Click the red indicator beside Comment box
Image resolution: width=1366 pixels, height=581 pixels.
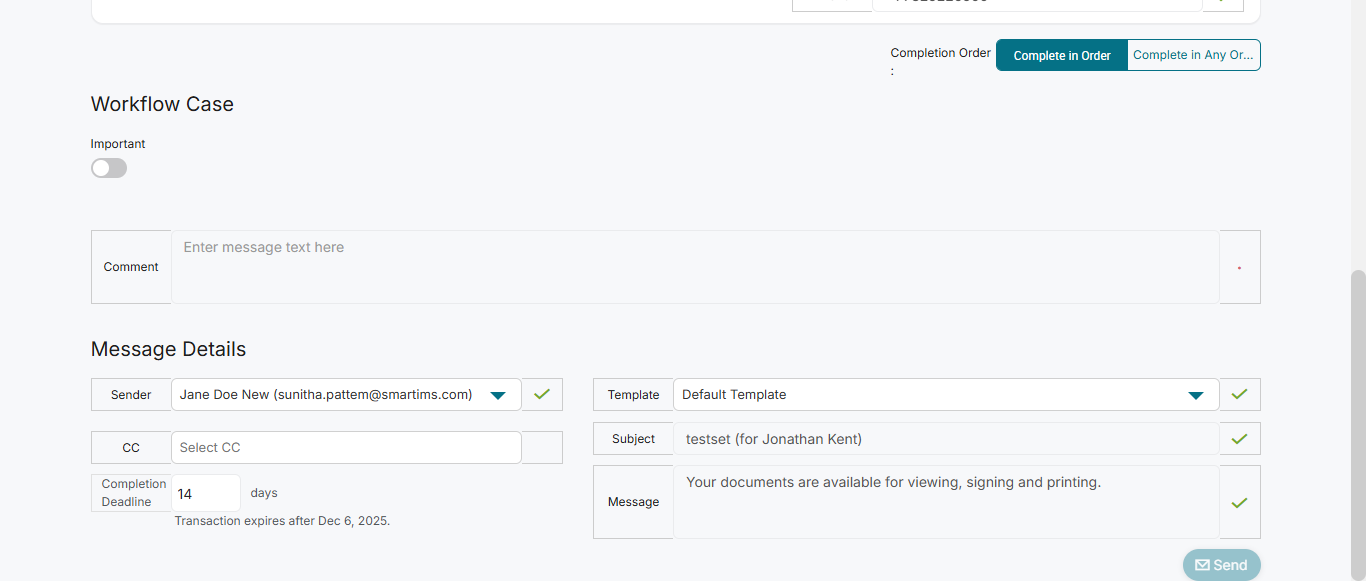click(x=1239, y=268)
